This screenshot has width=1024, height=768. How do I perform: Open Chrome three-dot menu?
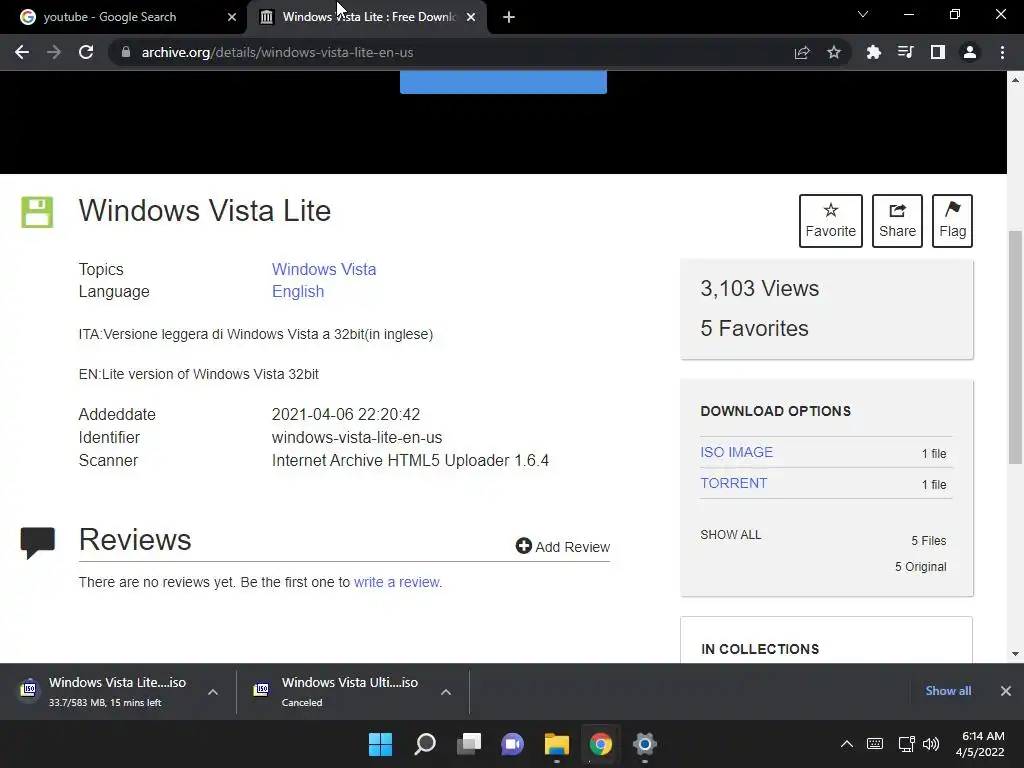(1002, 52)
